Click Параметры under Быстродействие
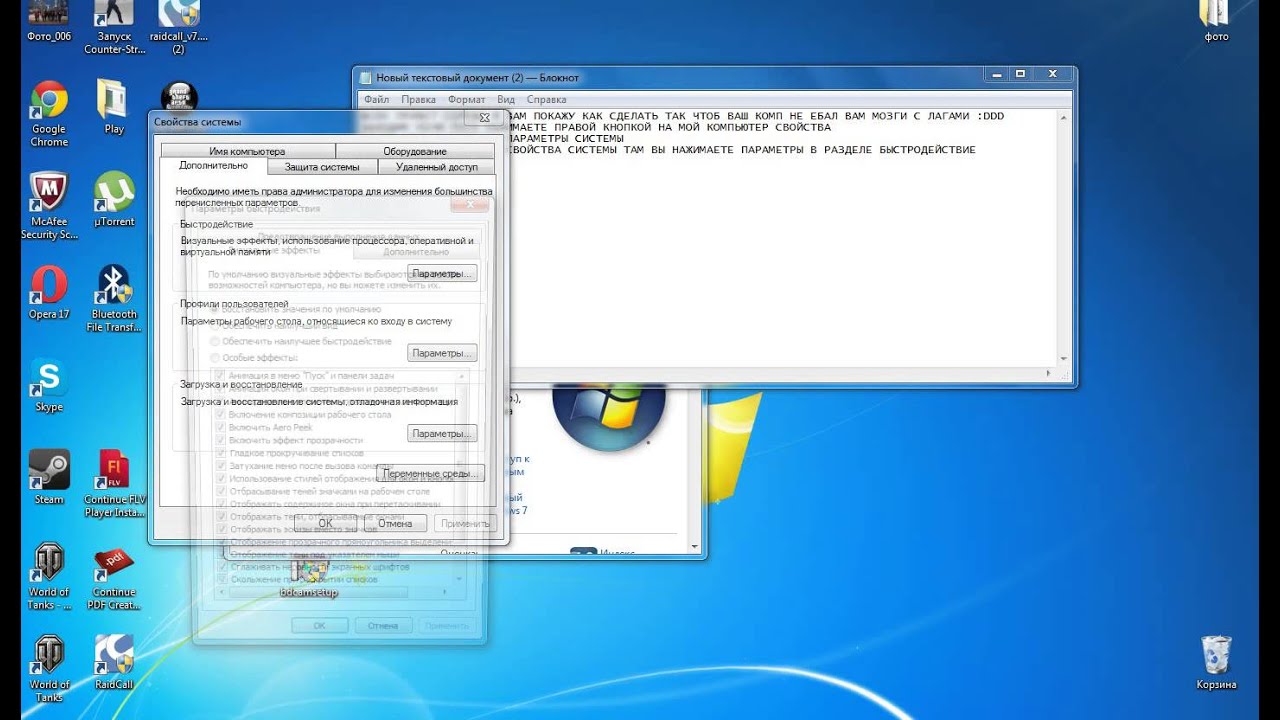Viewport: 1280px width, 720px height. coord(442,273)
